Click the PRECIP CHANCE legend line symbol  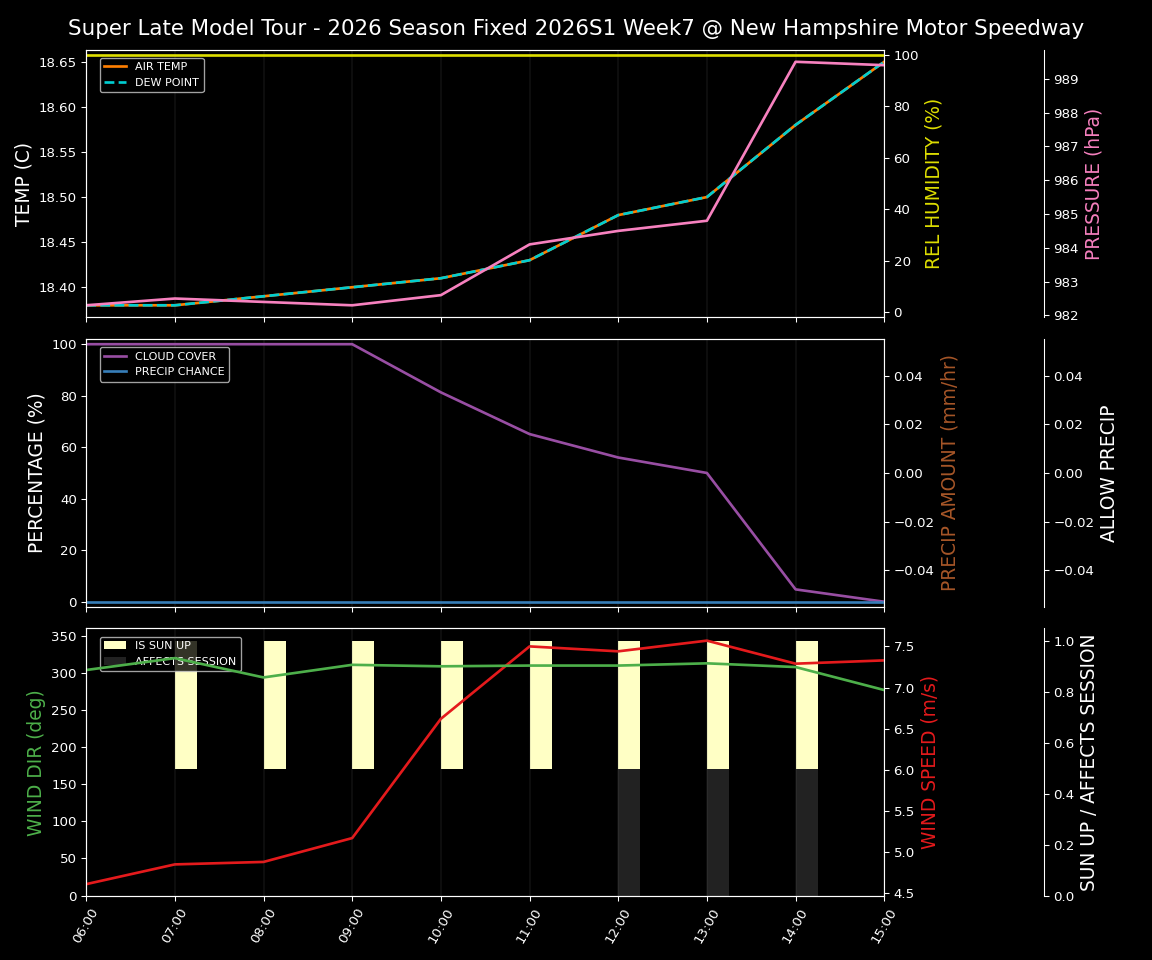tap(116, 370)
